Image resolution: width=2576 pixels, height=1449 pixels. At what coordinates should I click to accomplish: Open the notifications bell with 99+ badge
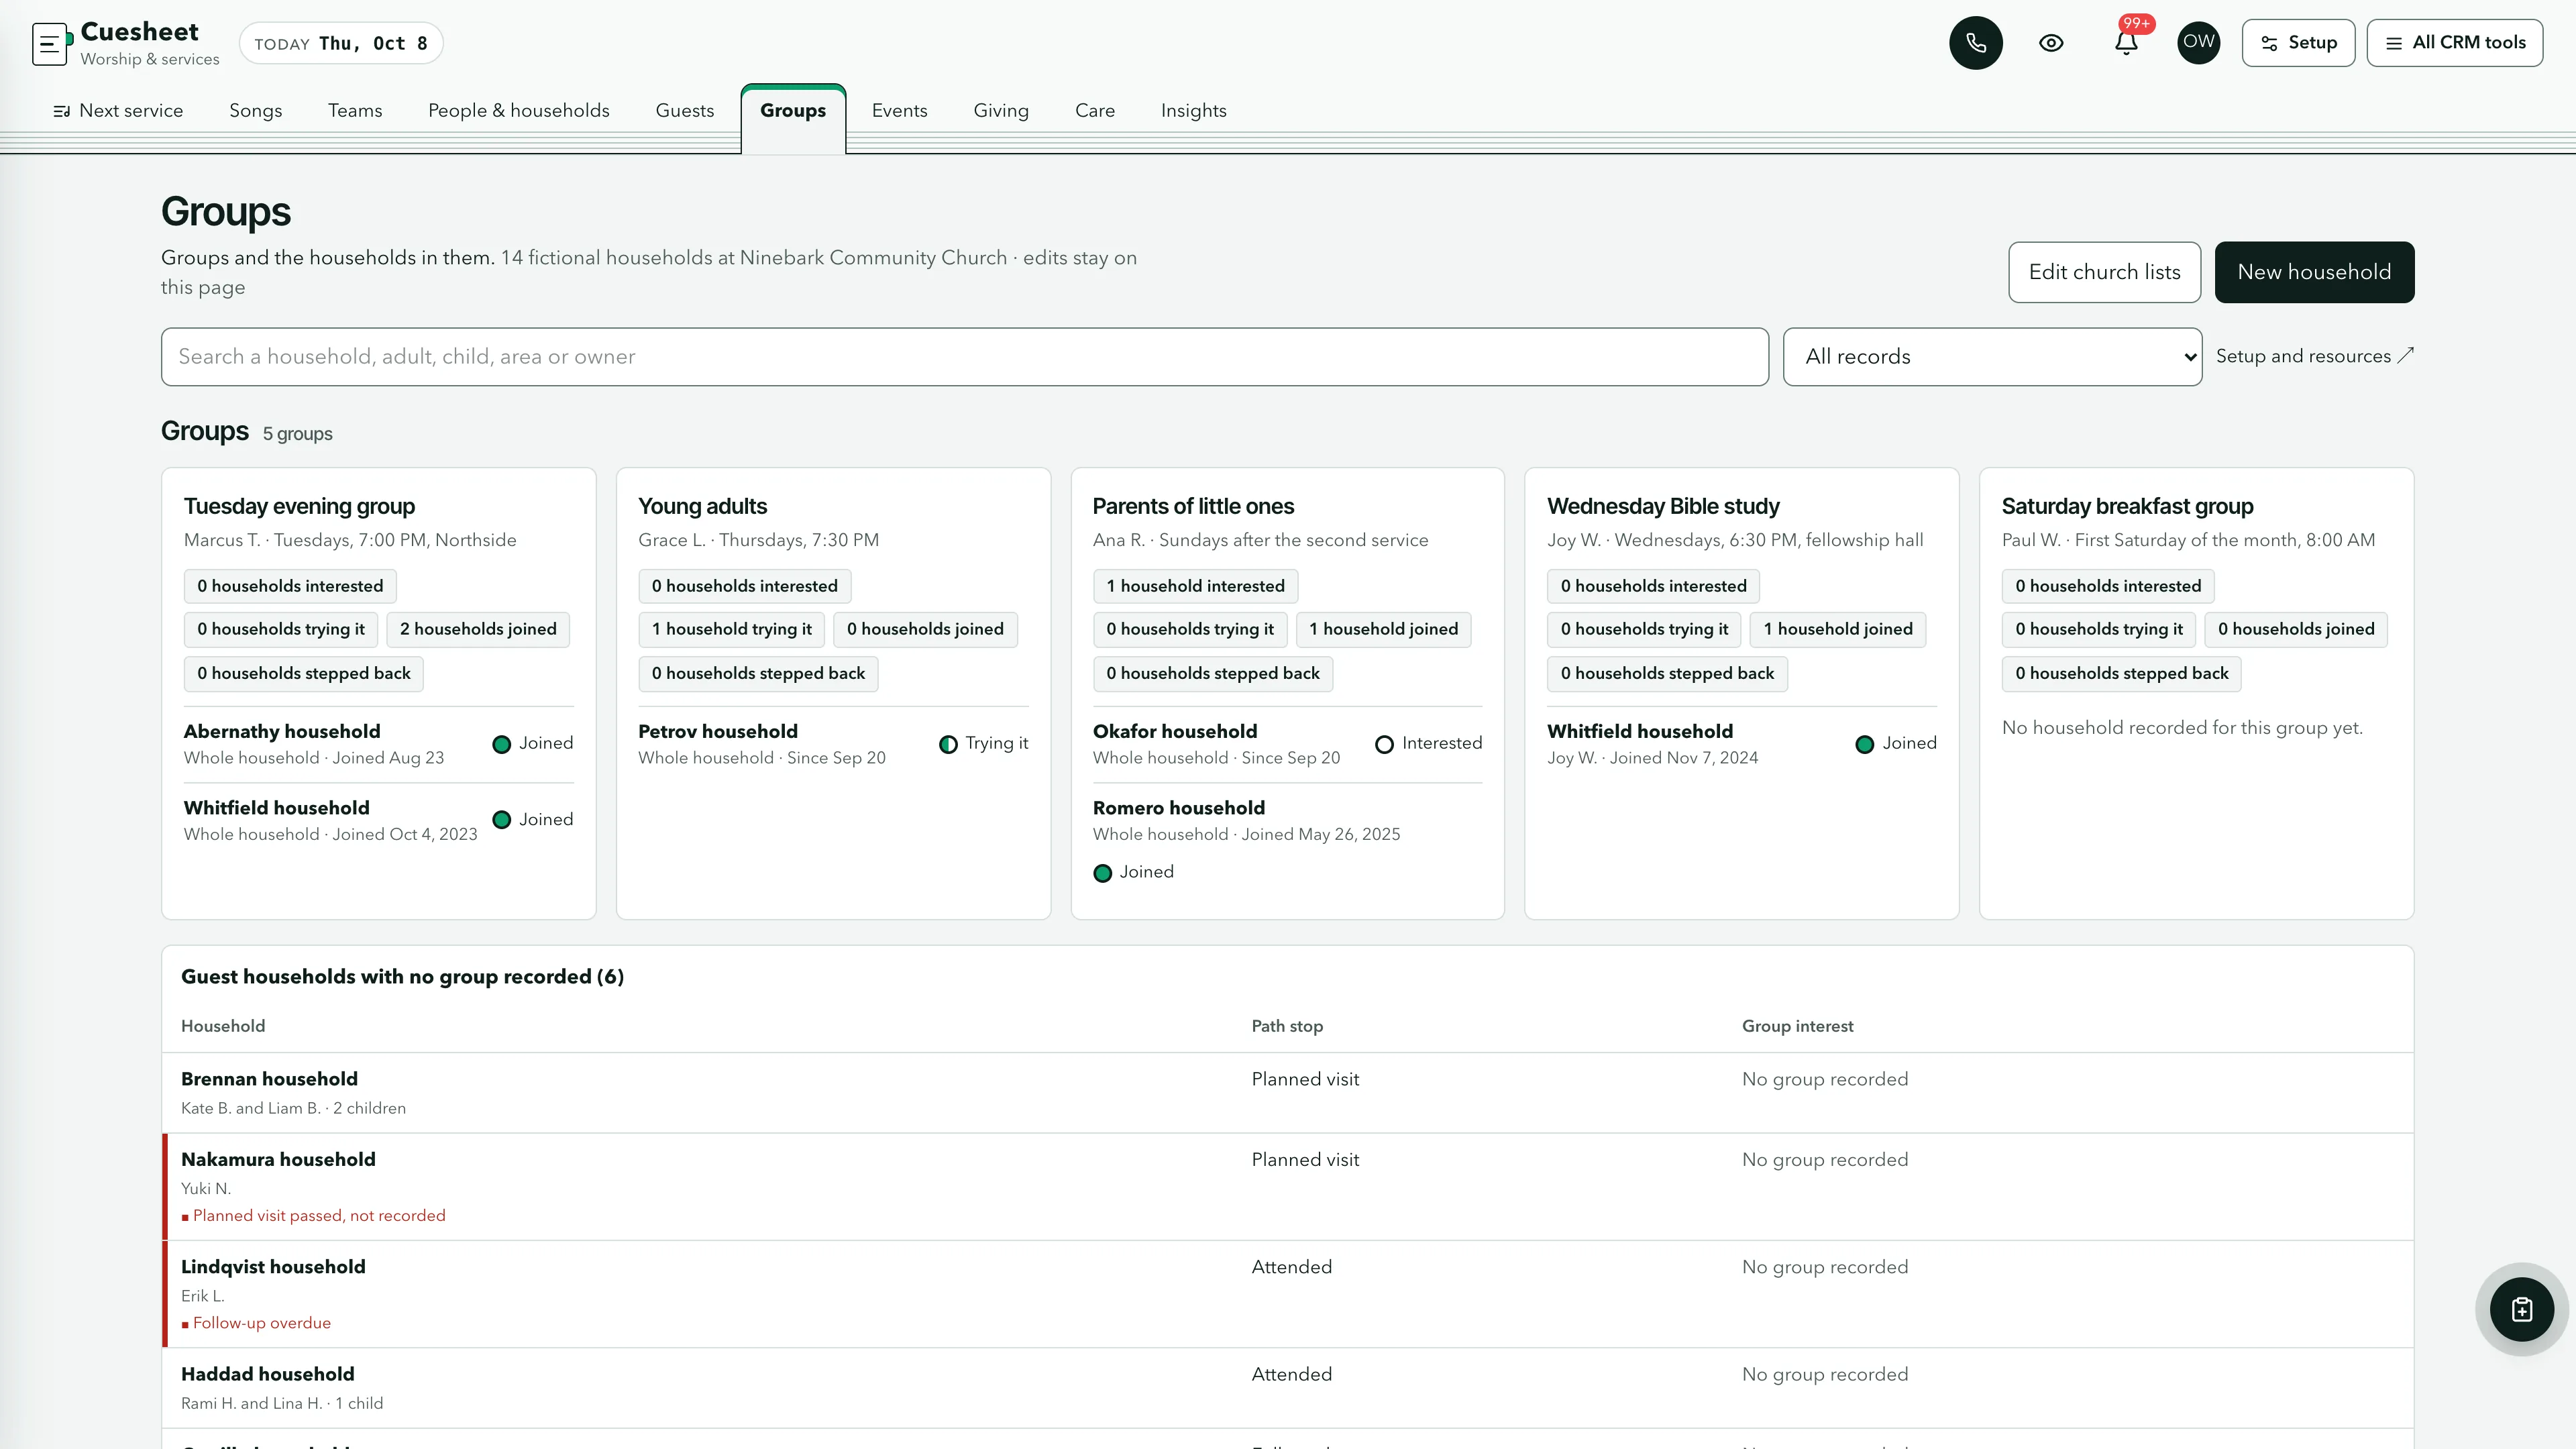pos(2126,43)
